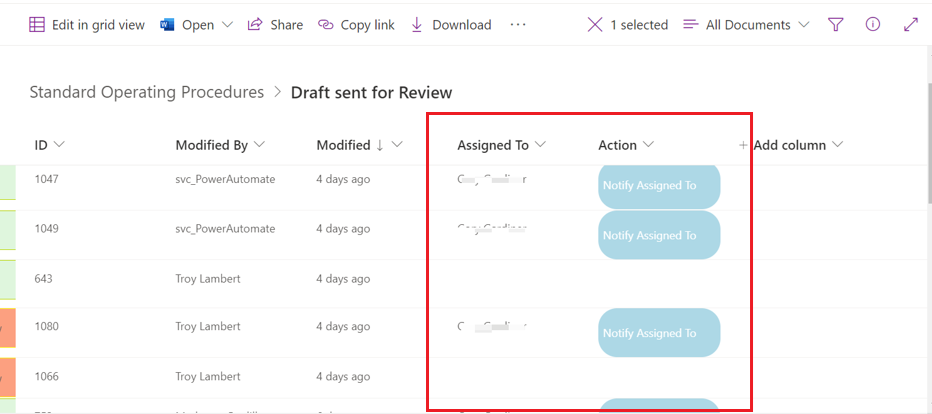
Task: Open the Assigned To column dropdown
Action: tap(540, 145)
